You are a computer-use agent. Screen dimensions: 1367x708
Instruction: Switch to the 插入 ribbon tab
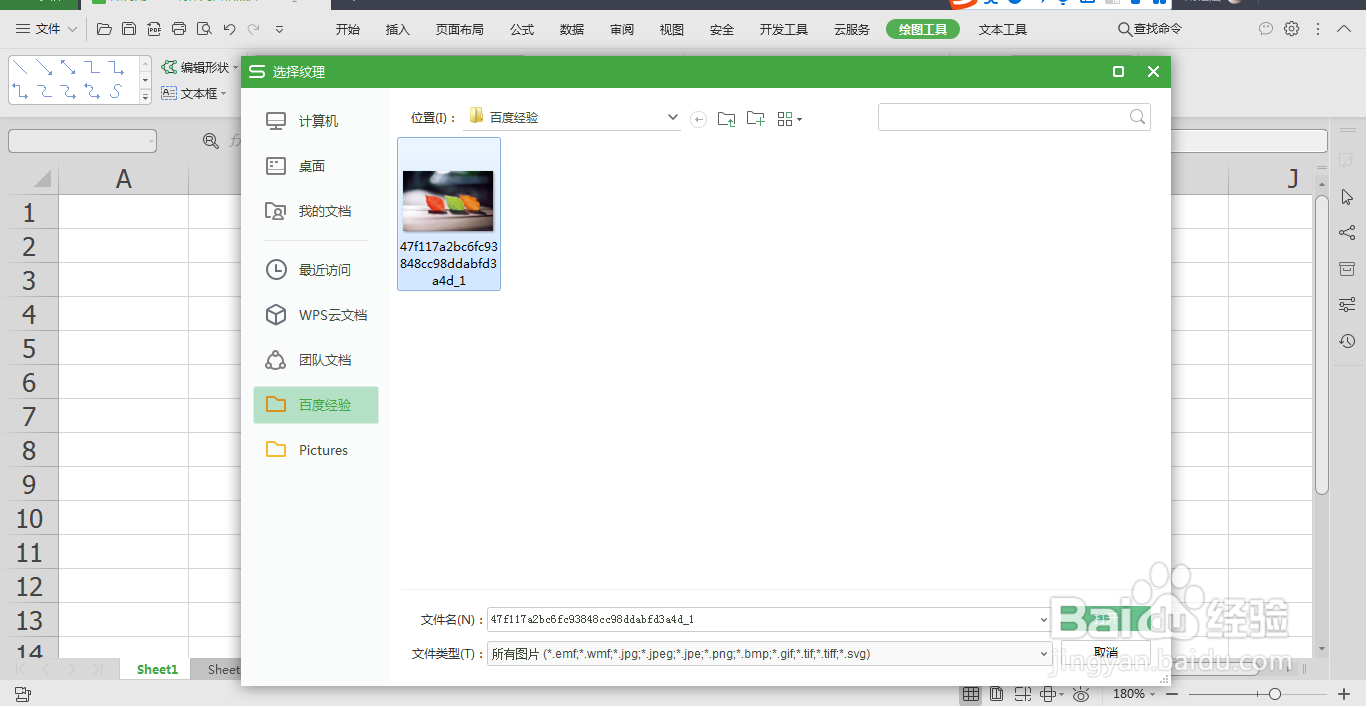click(397, 29)
